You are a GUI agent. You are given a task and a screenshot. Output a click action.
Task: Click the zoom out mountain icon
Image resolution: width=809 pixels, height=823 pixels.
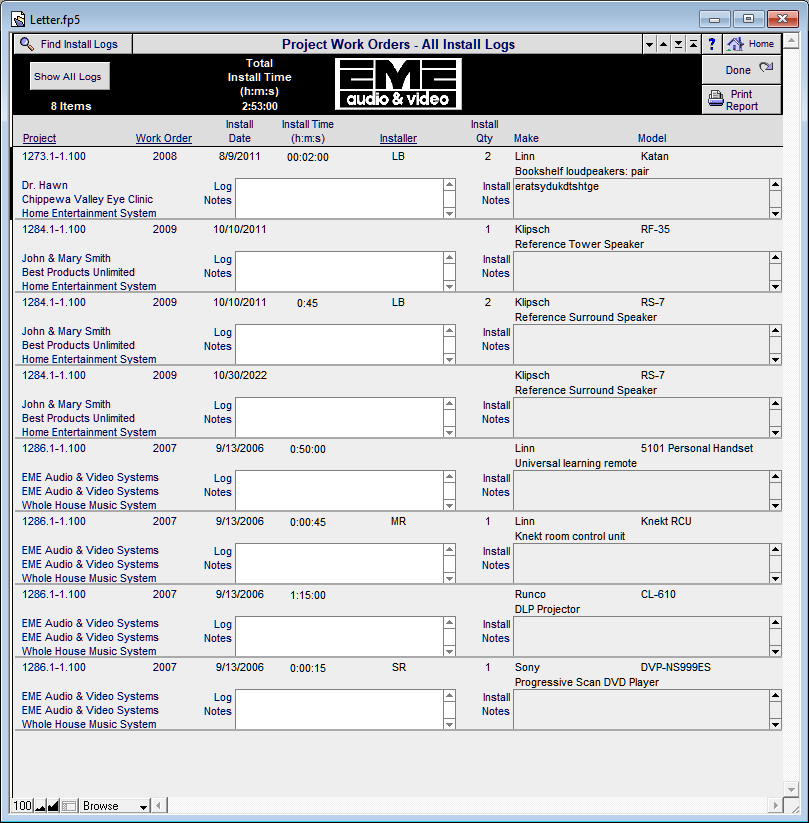pyautogui.click(x=40, y=806)
